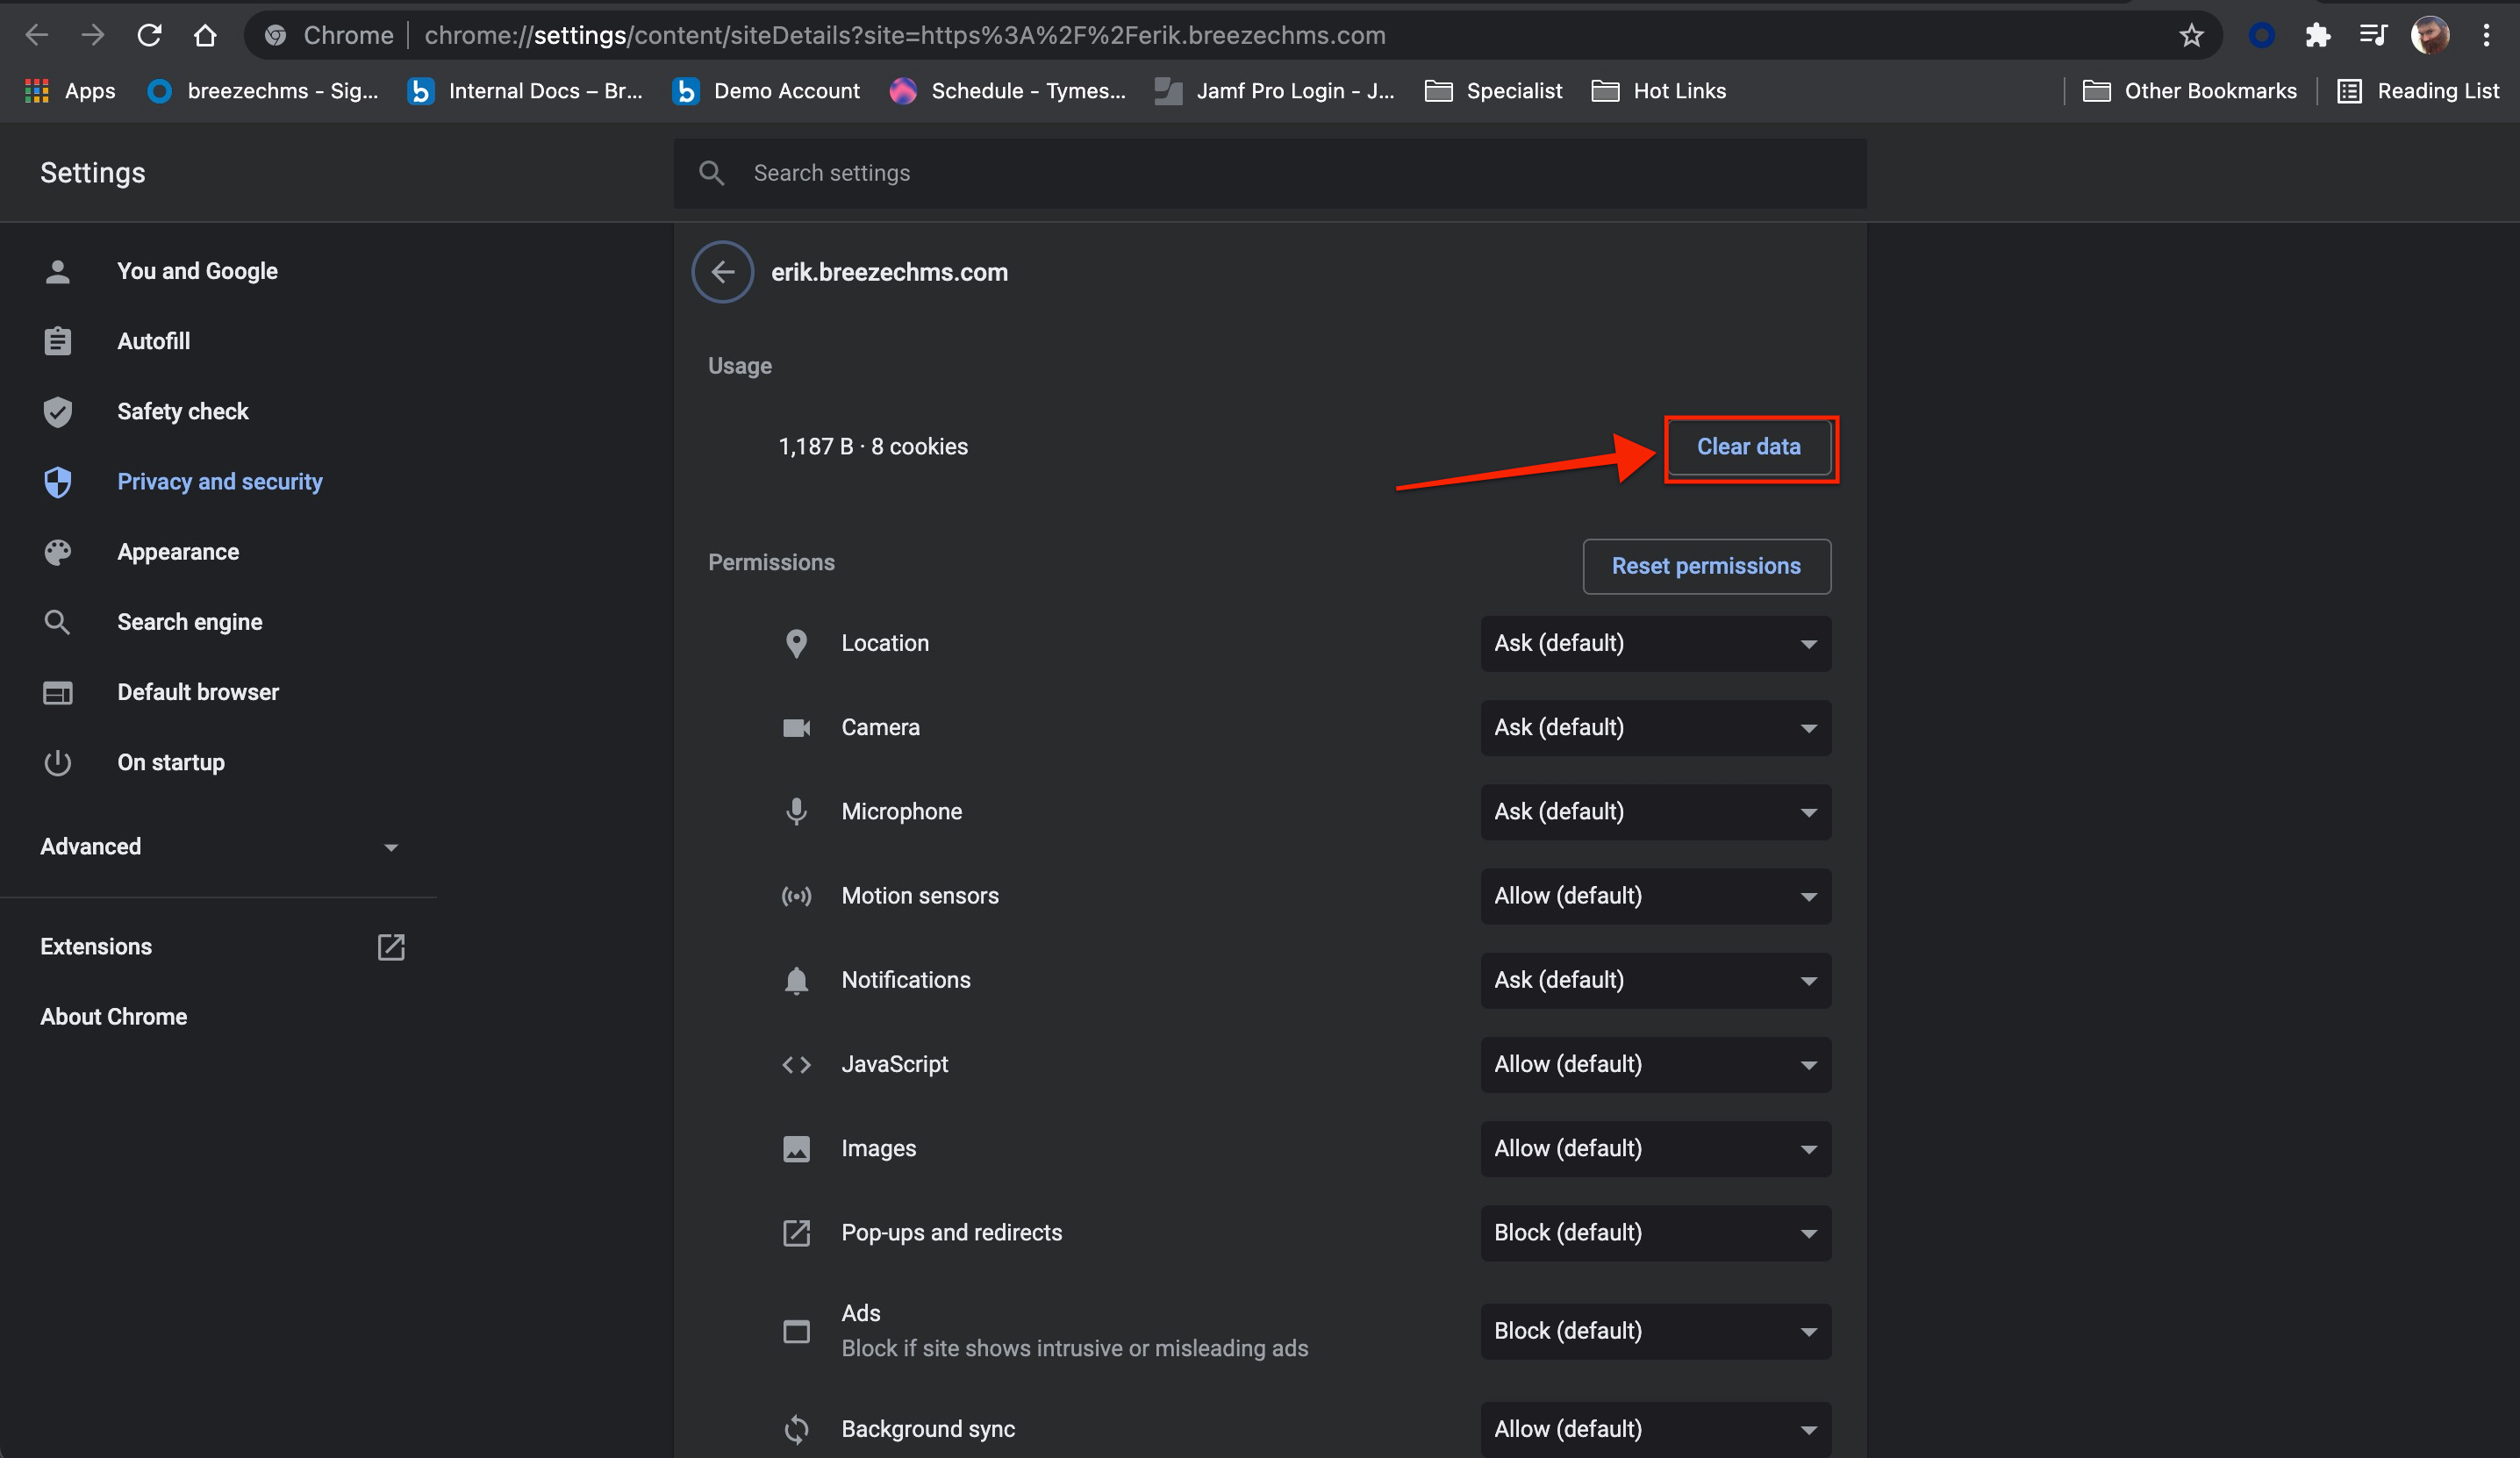Click the Autofill clipboard icon
This screenshot has width=2520, height=1458.
pyautogui.click(x=58, y=340)
